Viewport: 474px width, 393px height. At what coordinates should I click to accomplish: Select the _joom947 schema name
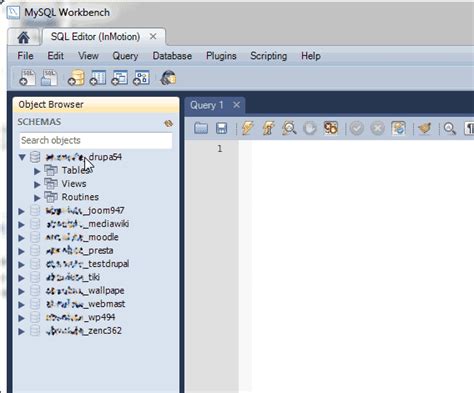tap(85, 210)
